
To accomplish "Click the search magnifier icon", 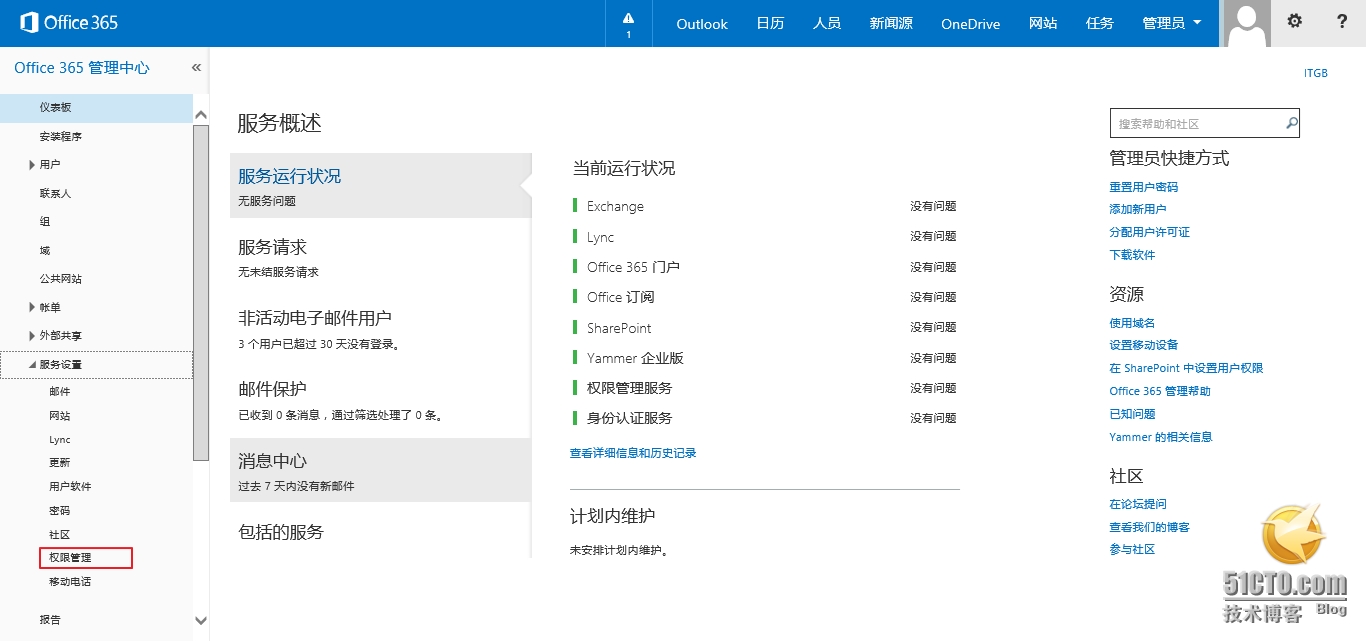I will [1291, 124].
